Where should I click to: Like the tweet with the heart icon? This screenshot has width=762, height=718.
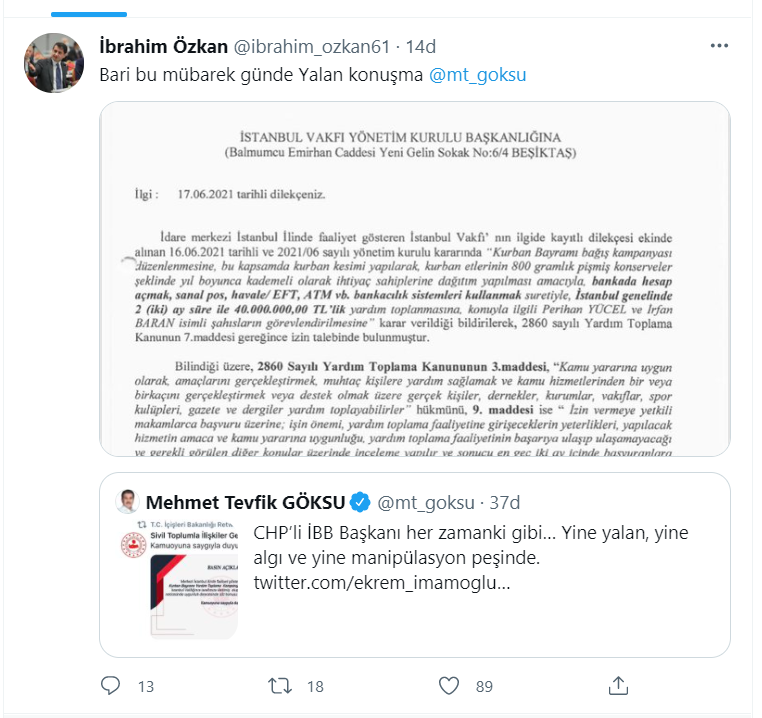coord(450,686)
